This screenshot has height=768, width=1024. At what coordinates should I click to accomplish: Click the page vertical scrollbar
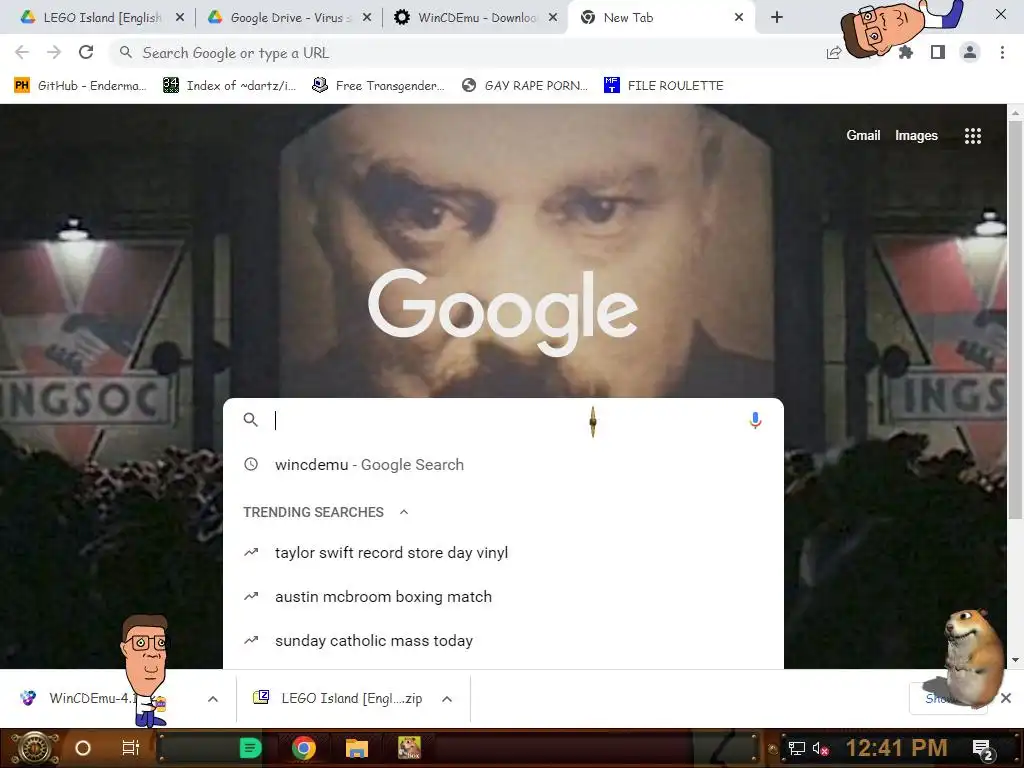tap(1015, 320)
